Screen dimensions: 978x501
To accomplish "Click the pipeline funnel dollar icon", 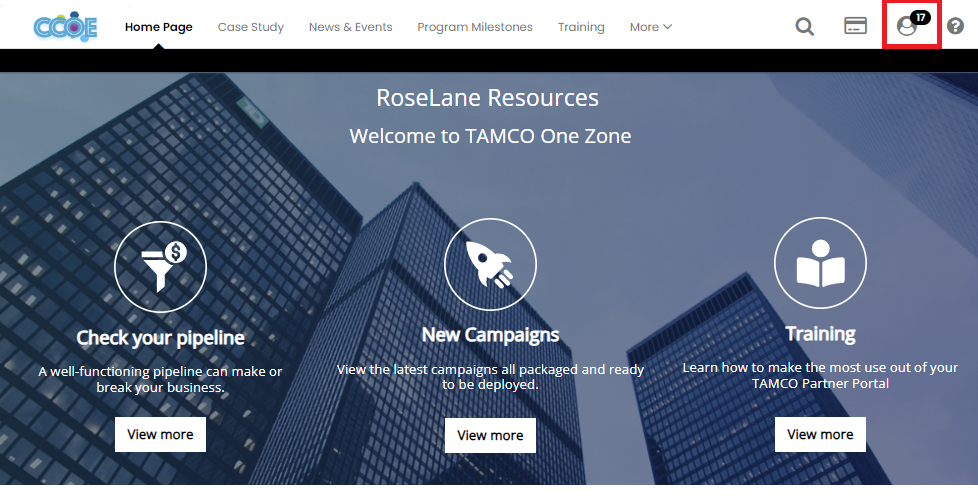I will click(160, 265).
